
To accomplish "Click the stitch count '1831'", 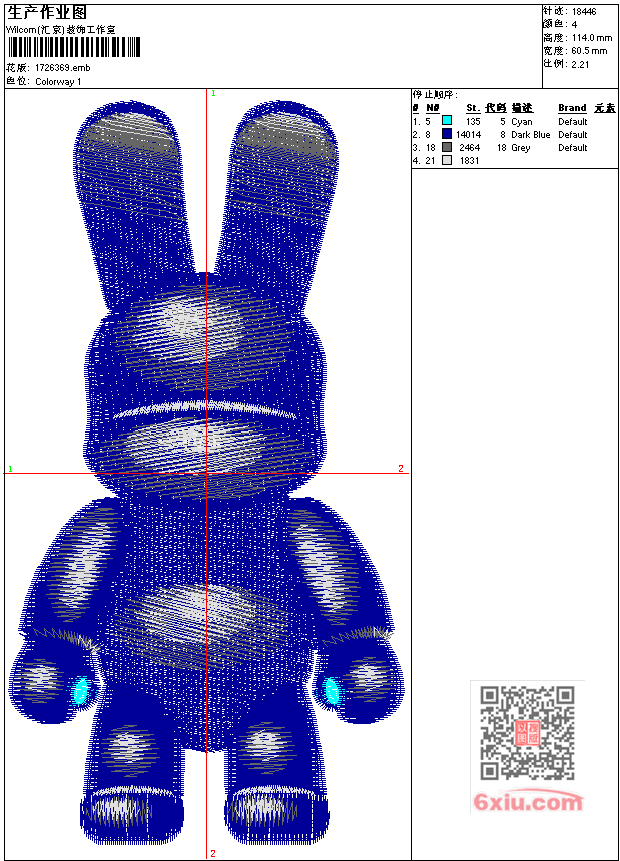I will click(470, 161).
